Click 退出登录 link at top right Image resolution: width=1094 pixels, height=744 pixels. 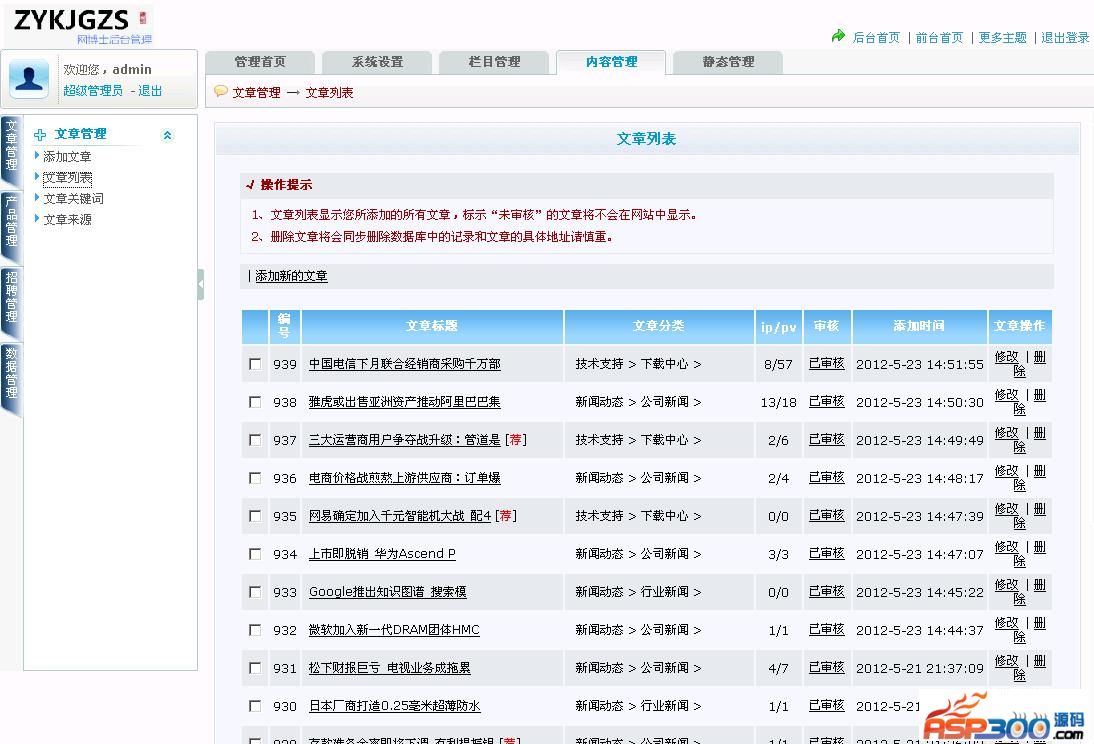pyautogui.click(x=1065, y=37)
